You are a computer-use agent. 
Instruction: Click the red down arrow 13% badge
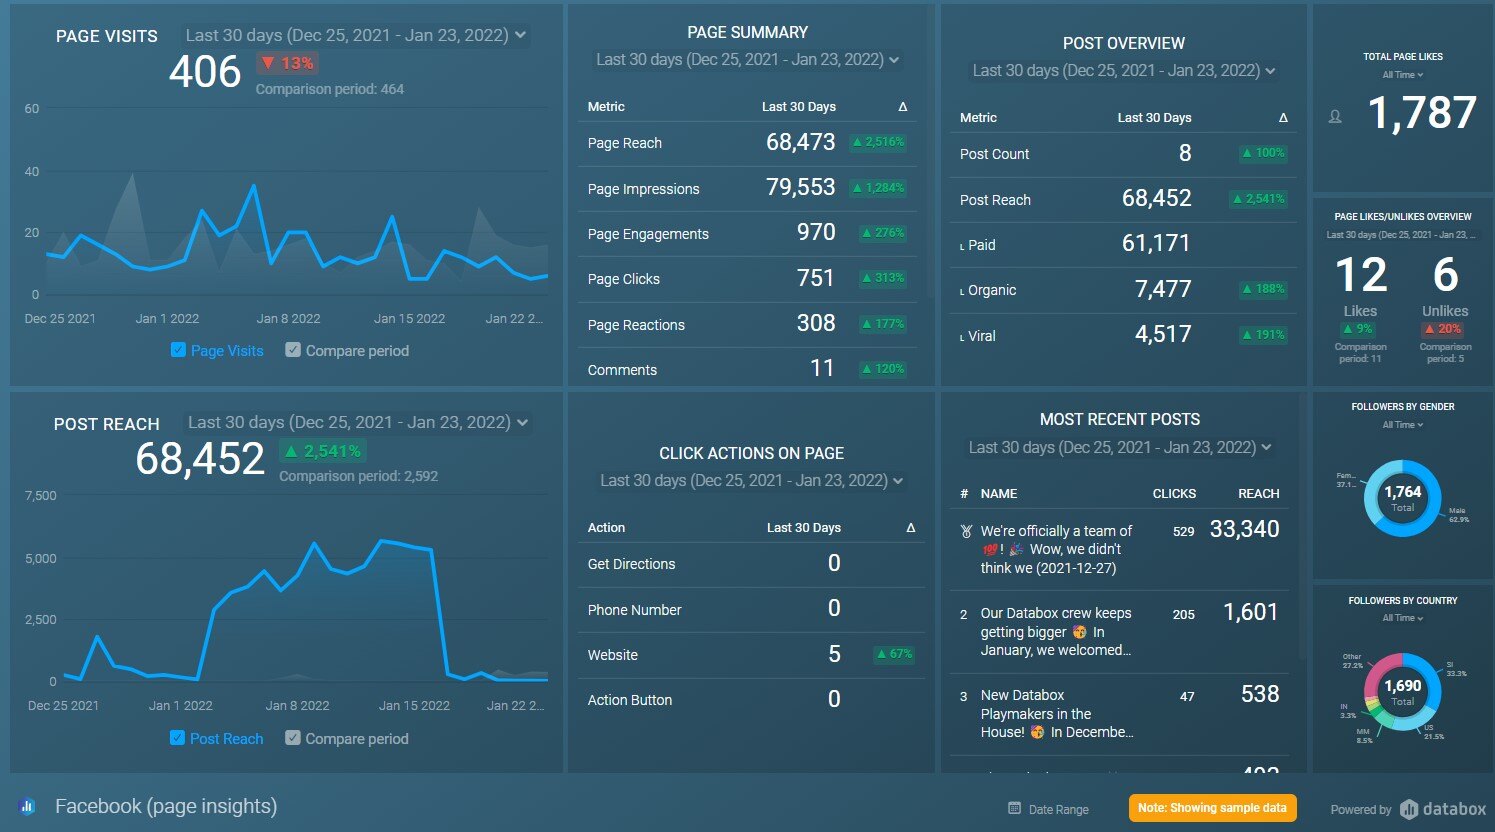pos(287,63)
